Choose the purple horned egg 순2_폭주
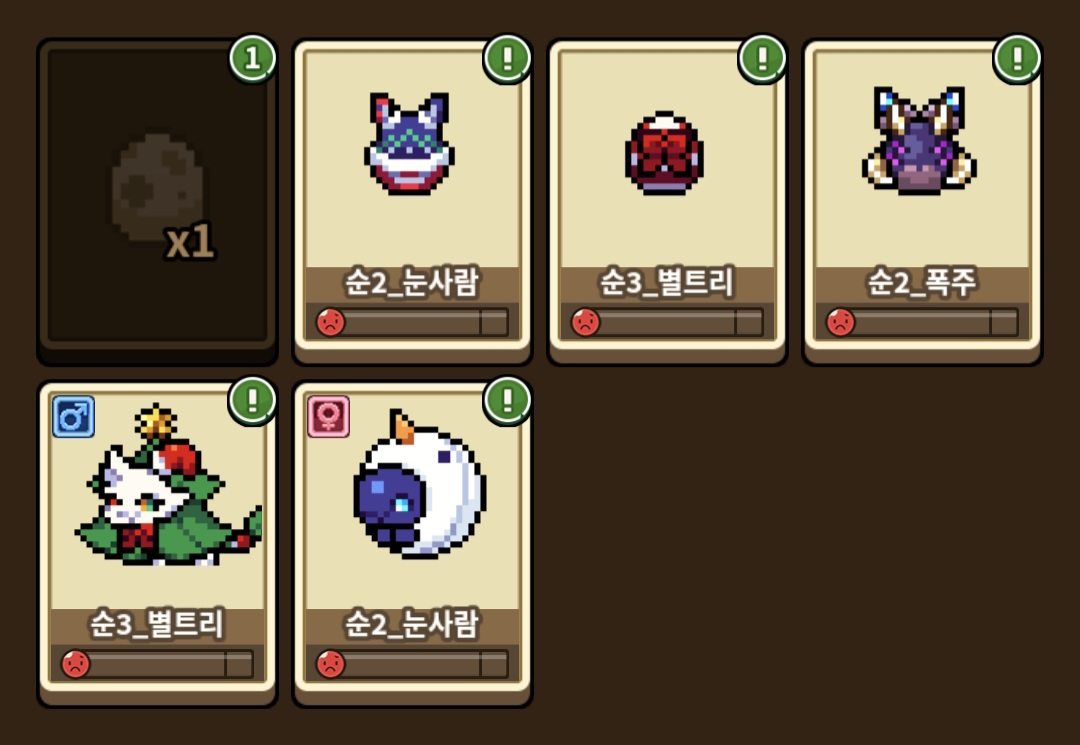This screenshot has height=745, width=1080. 922,201
